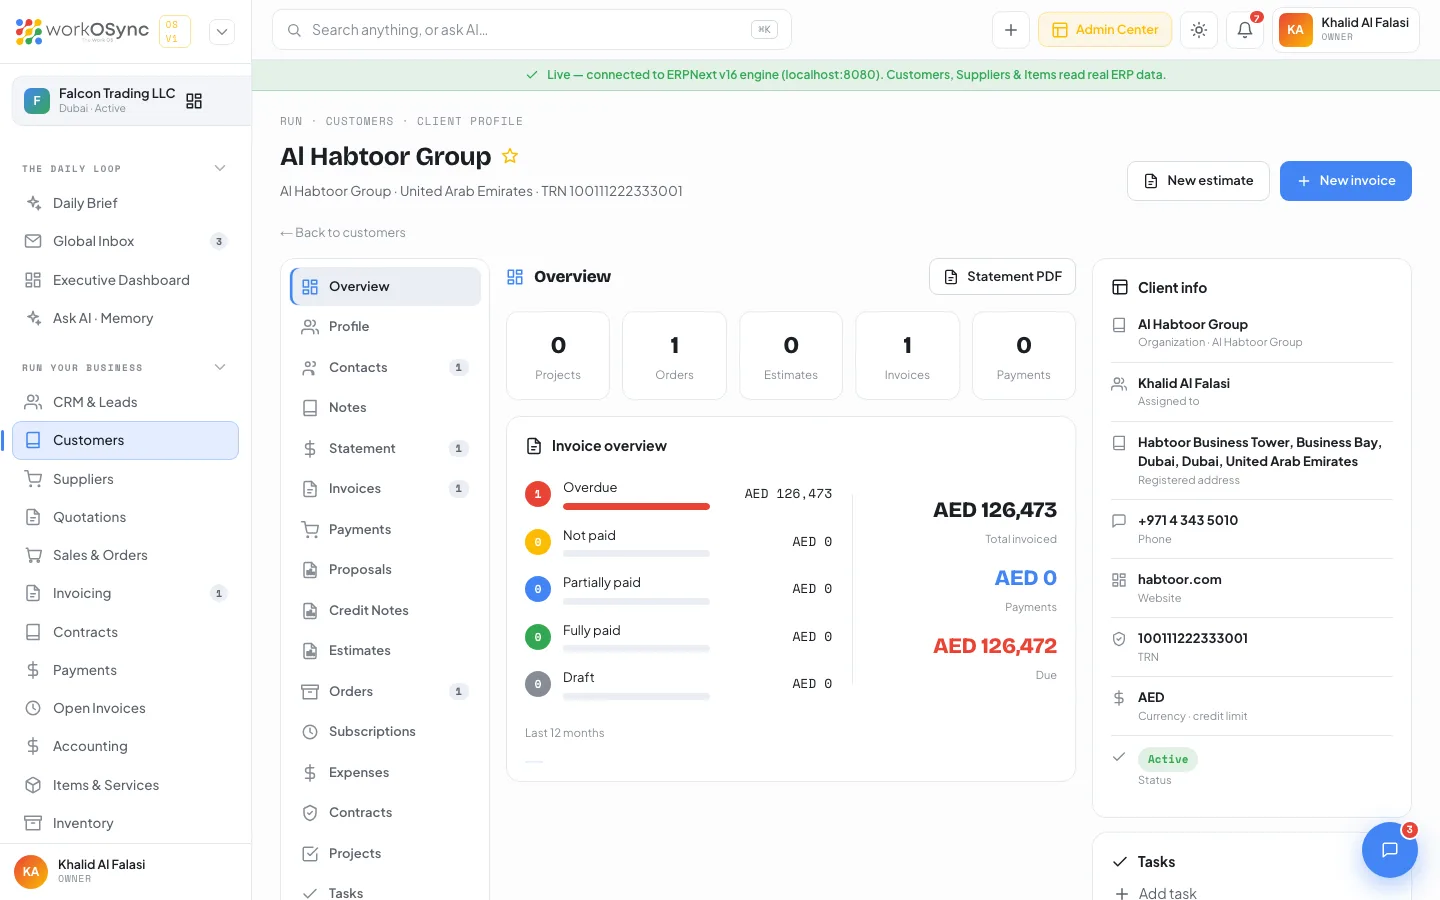The image size is (1440, 900).
Task: Click the company grid icon beside Falcon Trading
Action: [x=194, y=101]
